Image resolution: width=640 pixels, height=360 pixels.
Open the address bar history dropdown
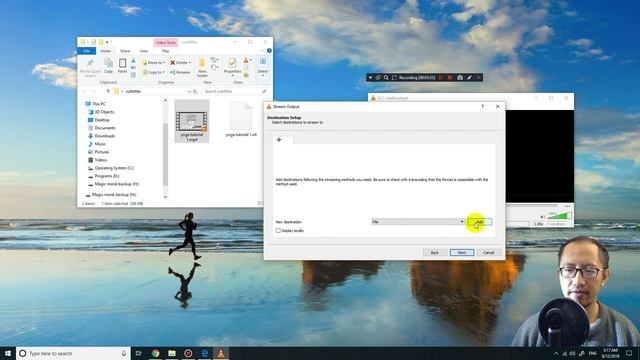pyautogui.click(x=189, y=91)
